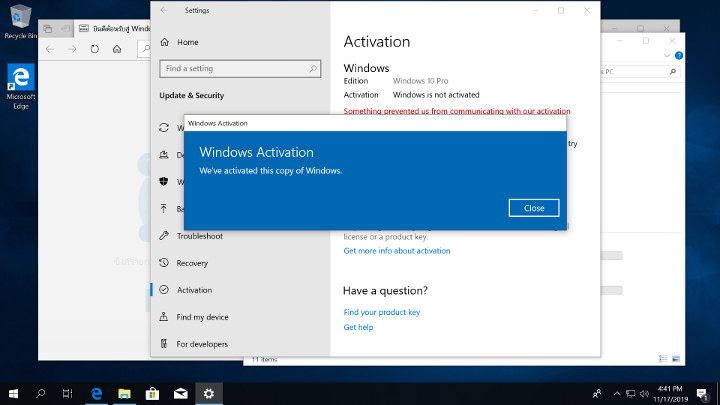
Task: Open the clock showing 4:41 PM
Action: 670,394
